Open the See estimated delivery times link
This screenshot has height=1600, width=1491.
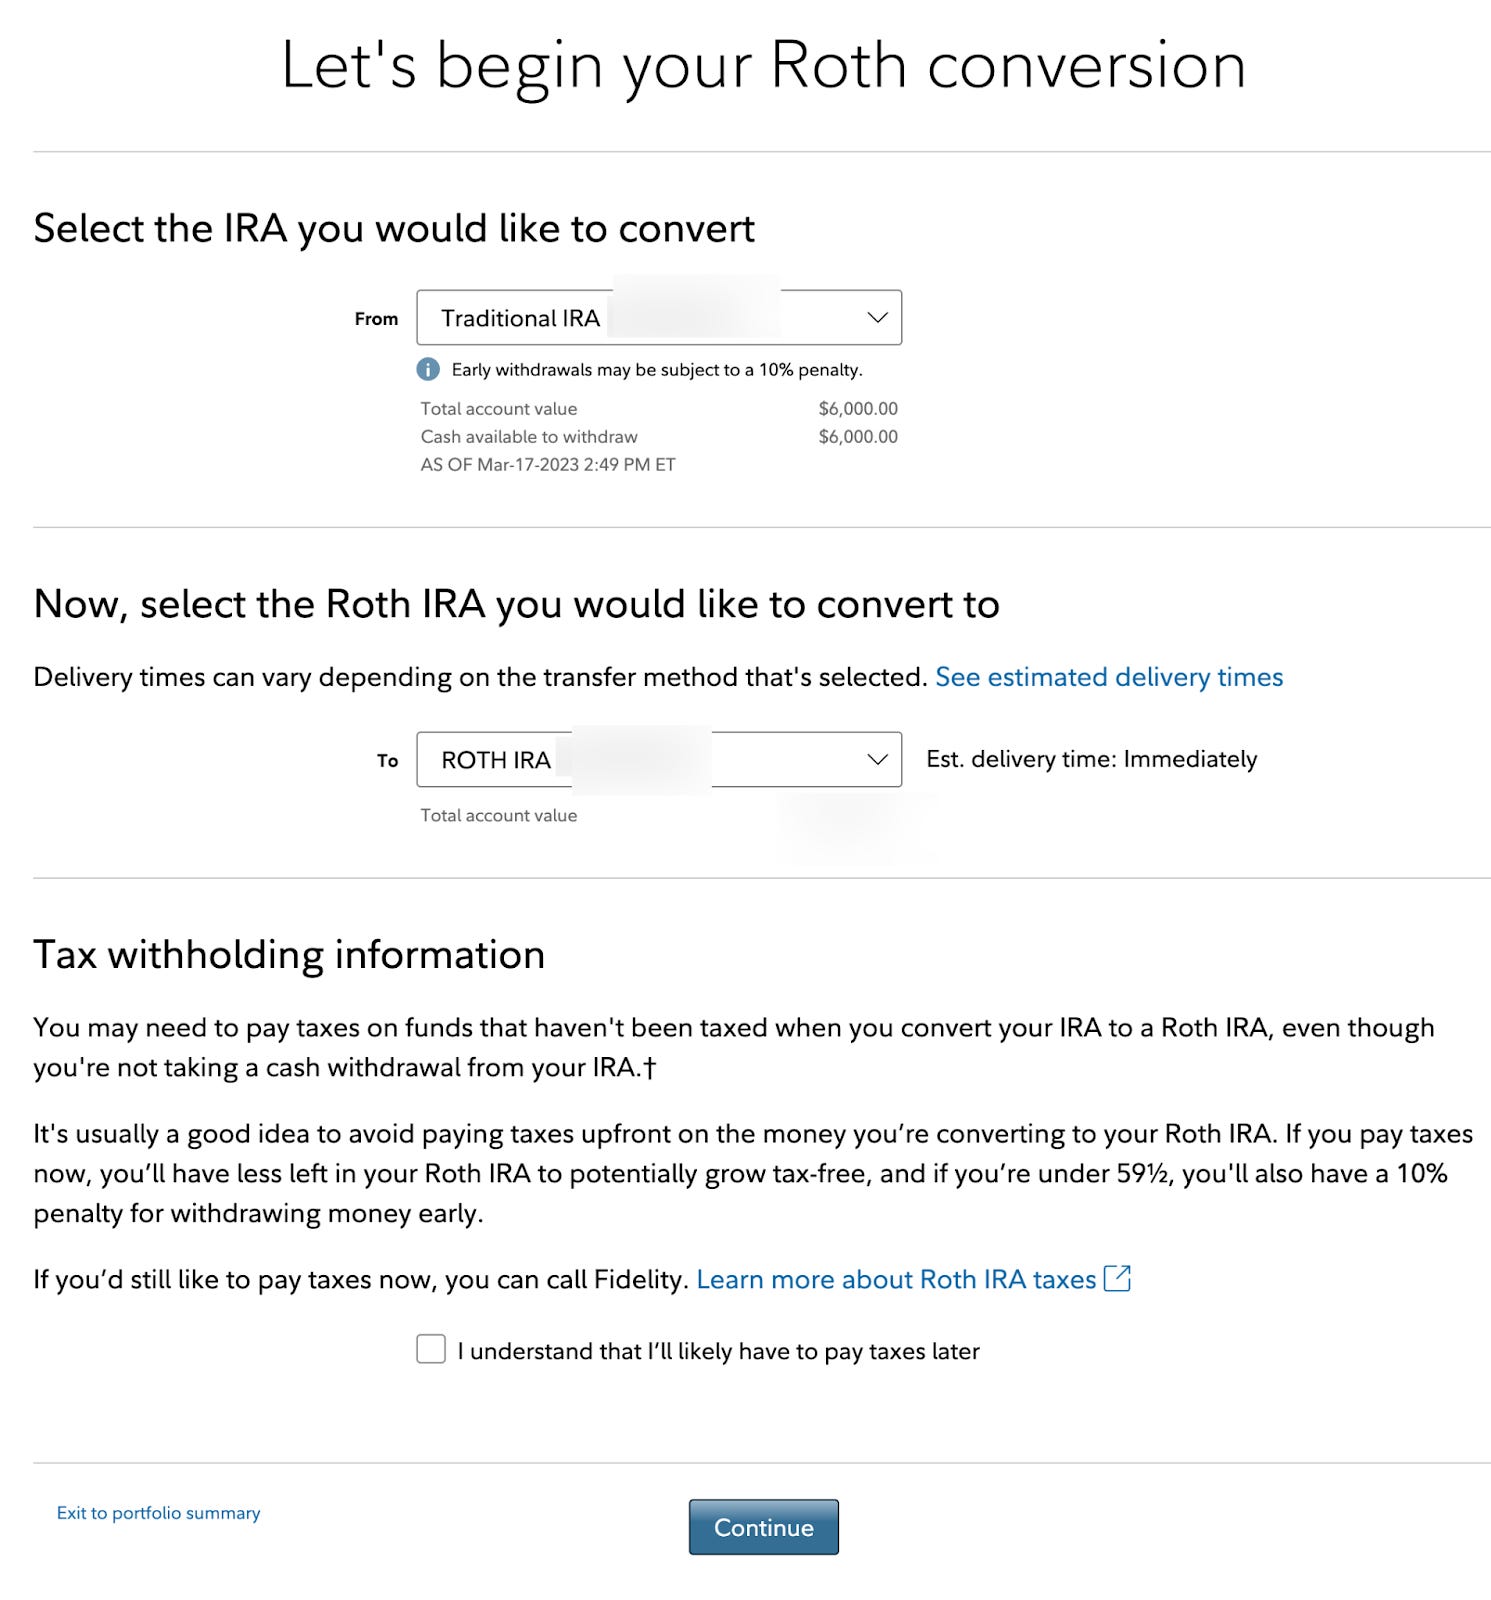pos(1109,677)
